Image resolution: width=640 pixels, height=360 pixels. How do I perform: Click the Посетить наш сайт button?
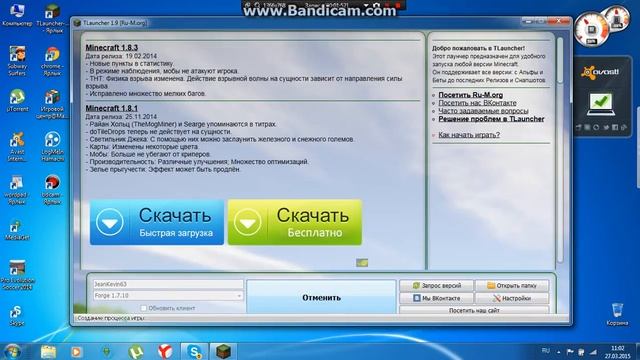click(x=474, y=310)
